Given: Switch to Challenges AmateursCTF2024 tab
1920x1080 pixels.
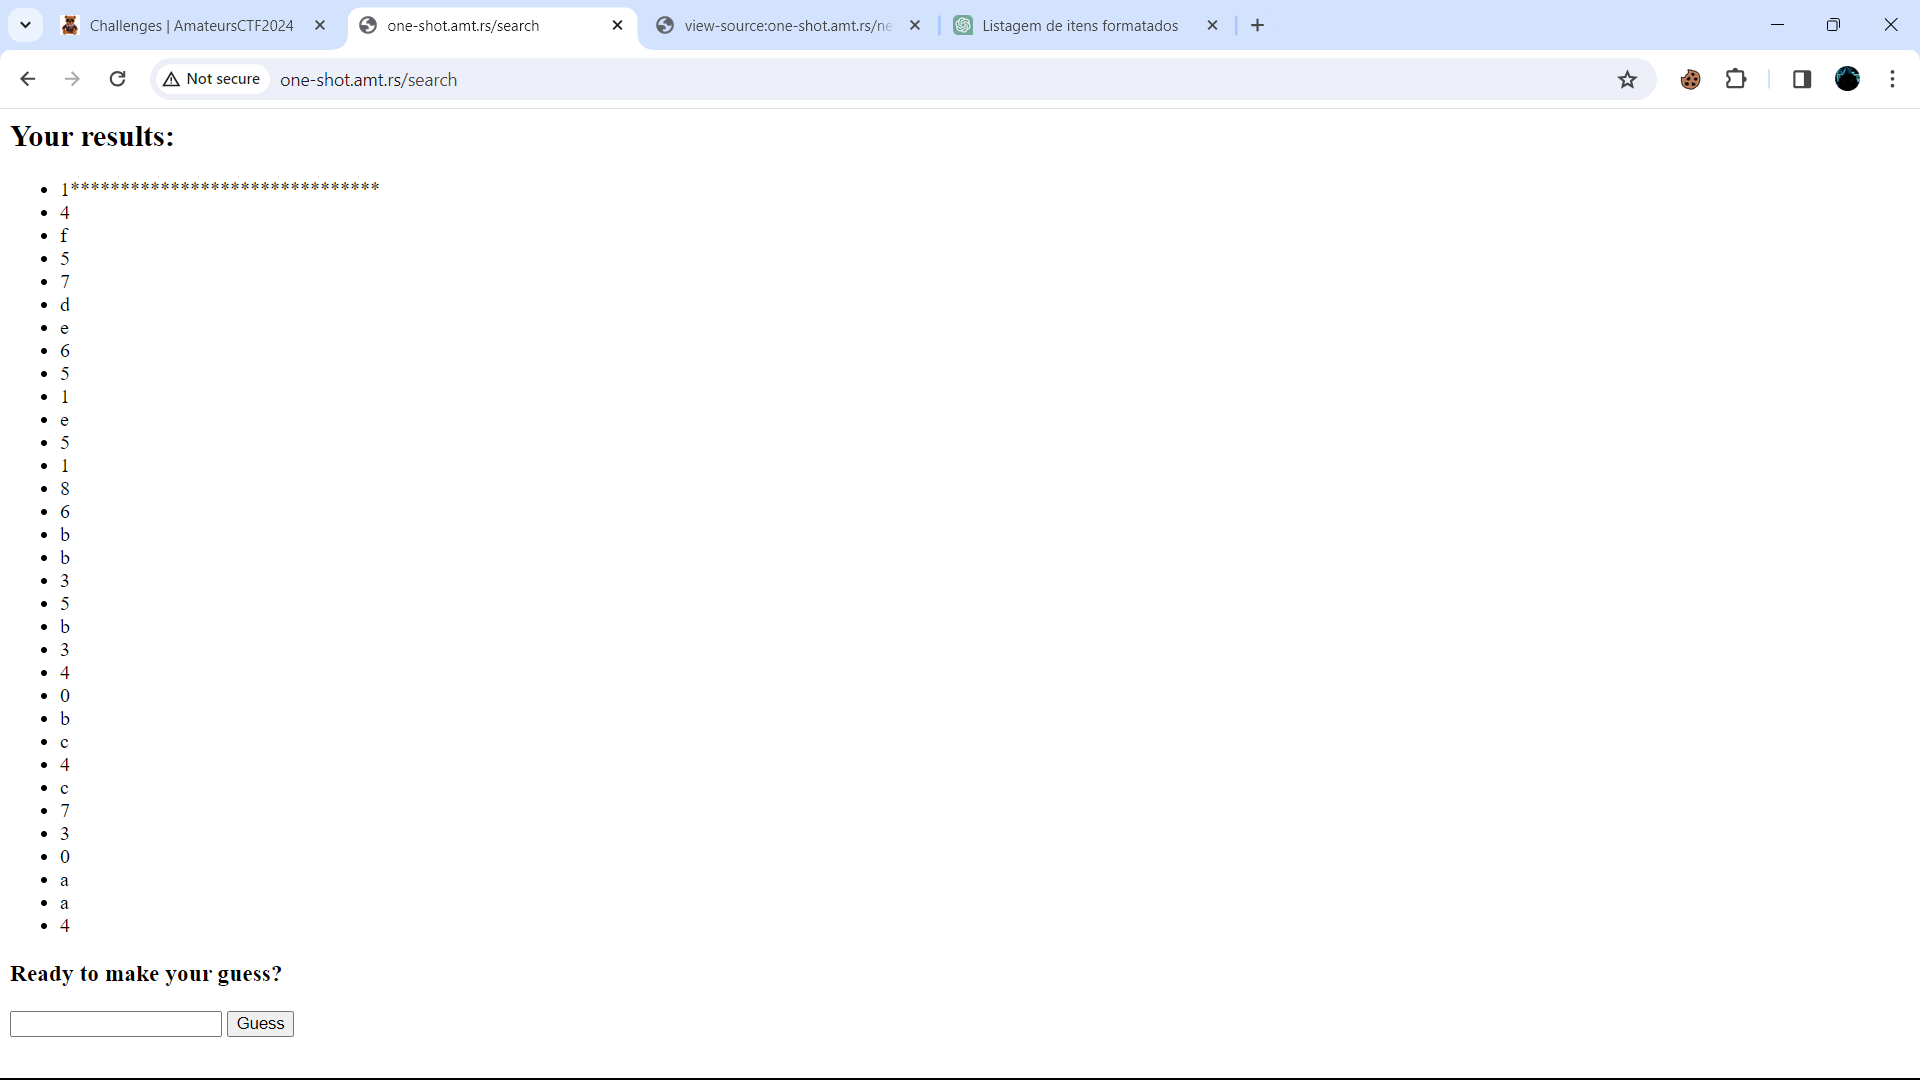Looking at the screenshot, I should coord(190,26).
